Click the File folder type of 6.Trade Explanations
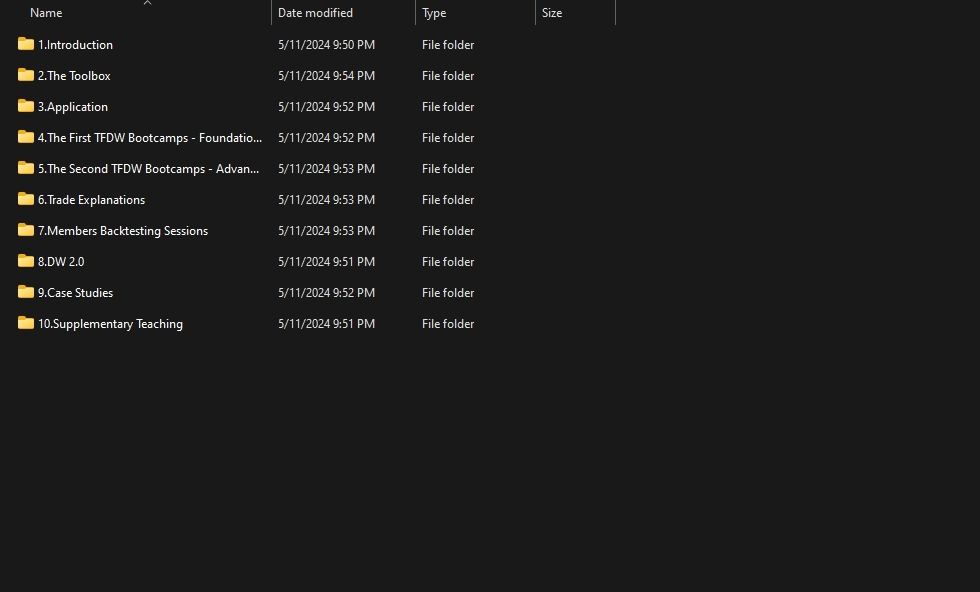The width and height of the screenshot is (980, 592). 448,199
